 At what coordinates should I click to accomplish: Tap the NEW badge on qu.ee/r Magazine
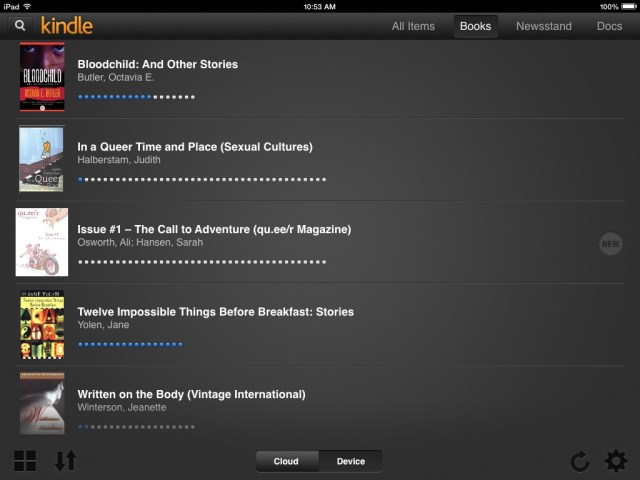[611, 244]
